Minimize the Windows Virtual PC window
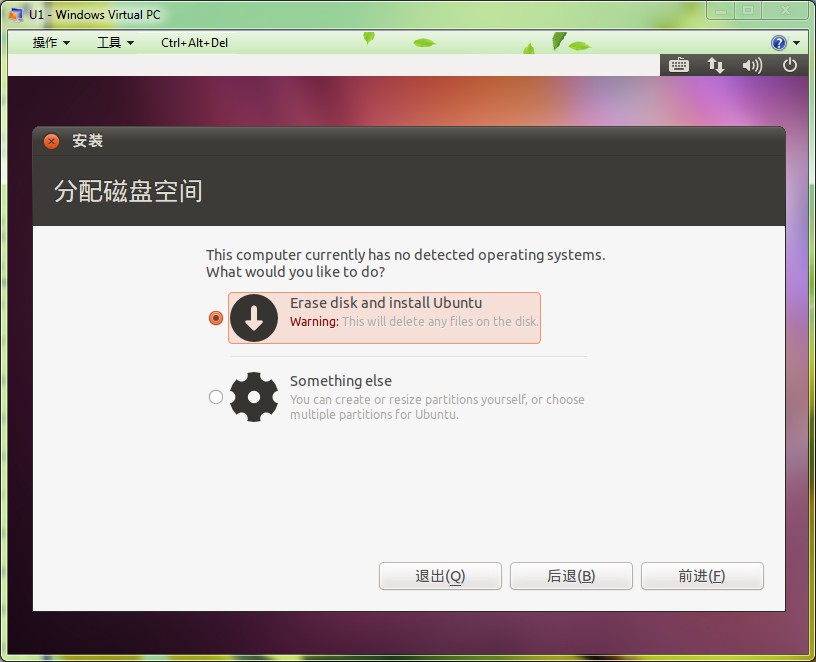The height and width of the screenshot is (662, 816). (721, 10)
